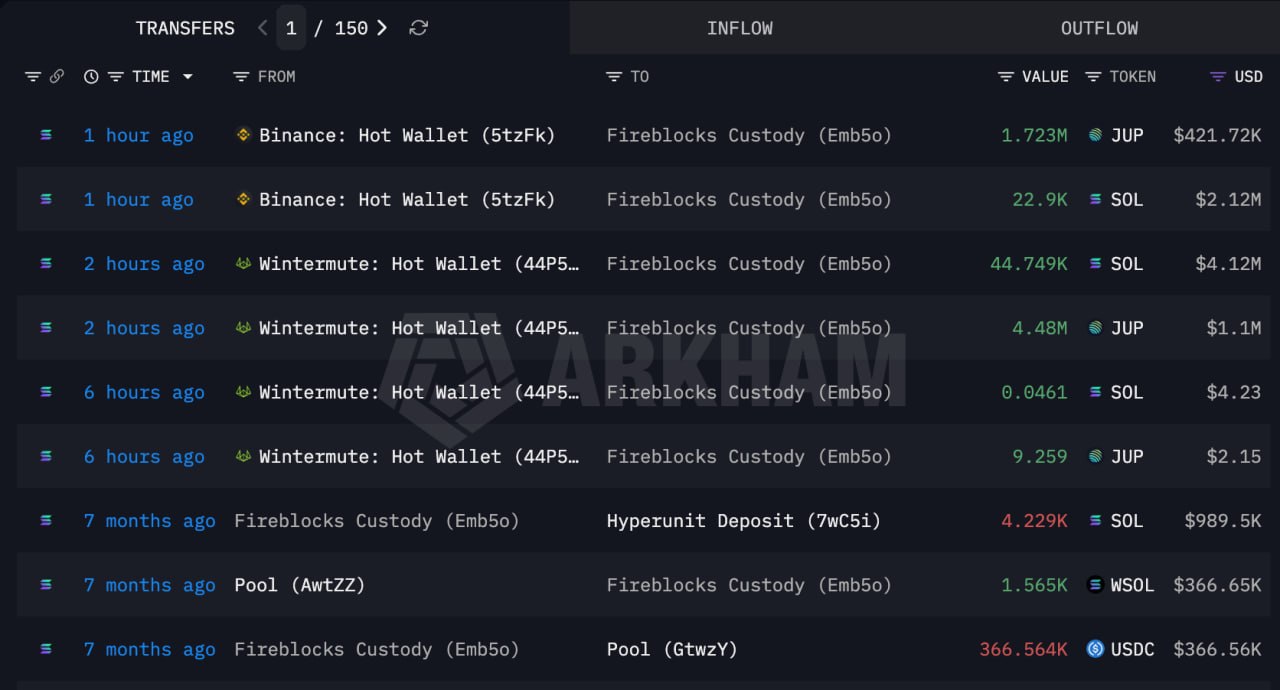Click Solana icon of the 4.229K SOL row
This screenshot has width=1280, height=690.
pyautogui.click(x=45, y=520)
